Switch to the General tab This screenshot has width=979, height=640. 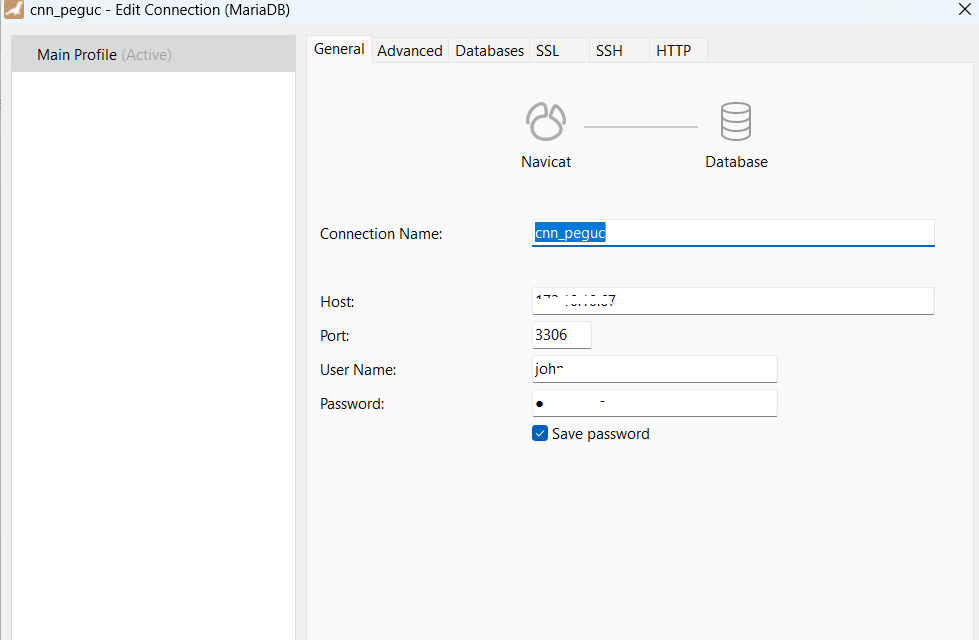point(339,49)
